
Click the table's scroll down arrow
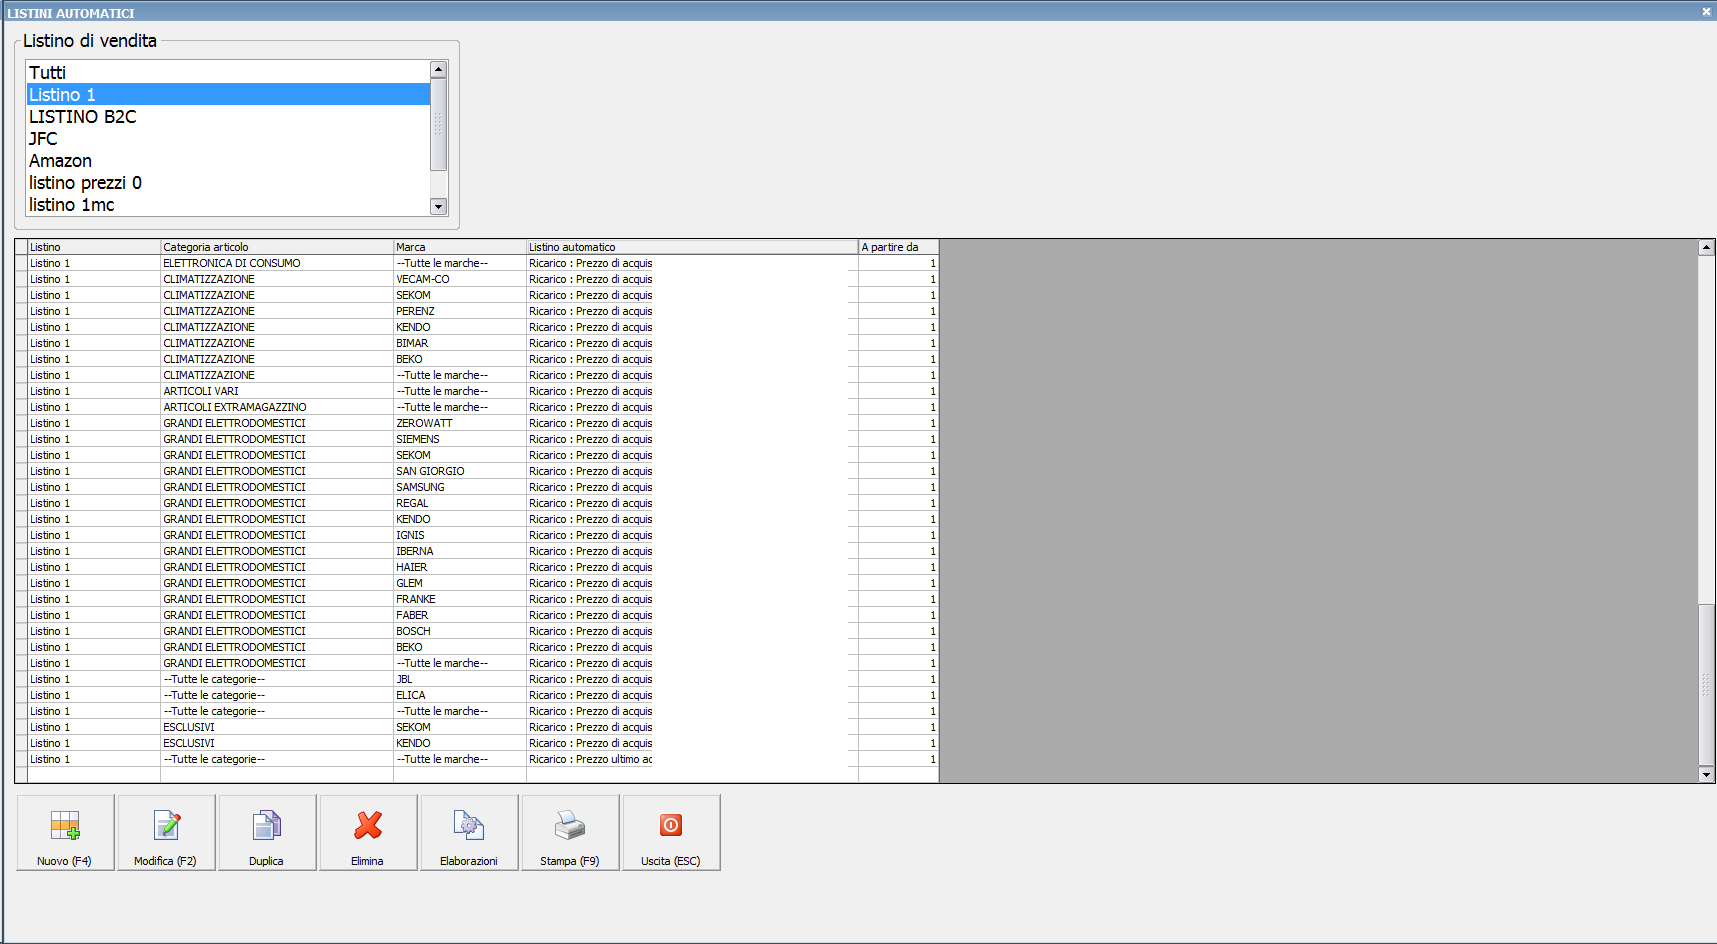(1707, 774)
